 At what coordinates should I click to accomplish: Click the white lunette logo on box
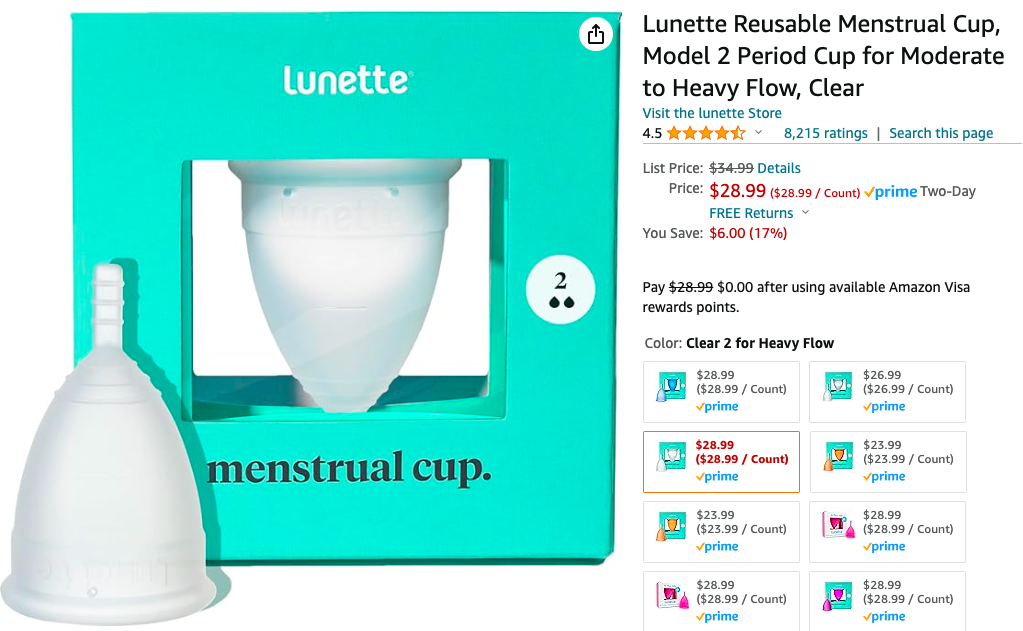348,80
